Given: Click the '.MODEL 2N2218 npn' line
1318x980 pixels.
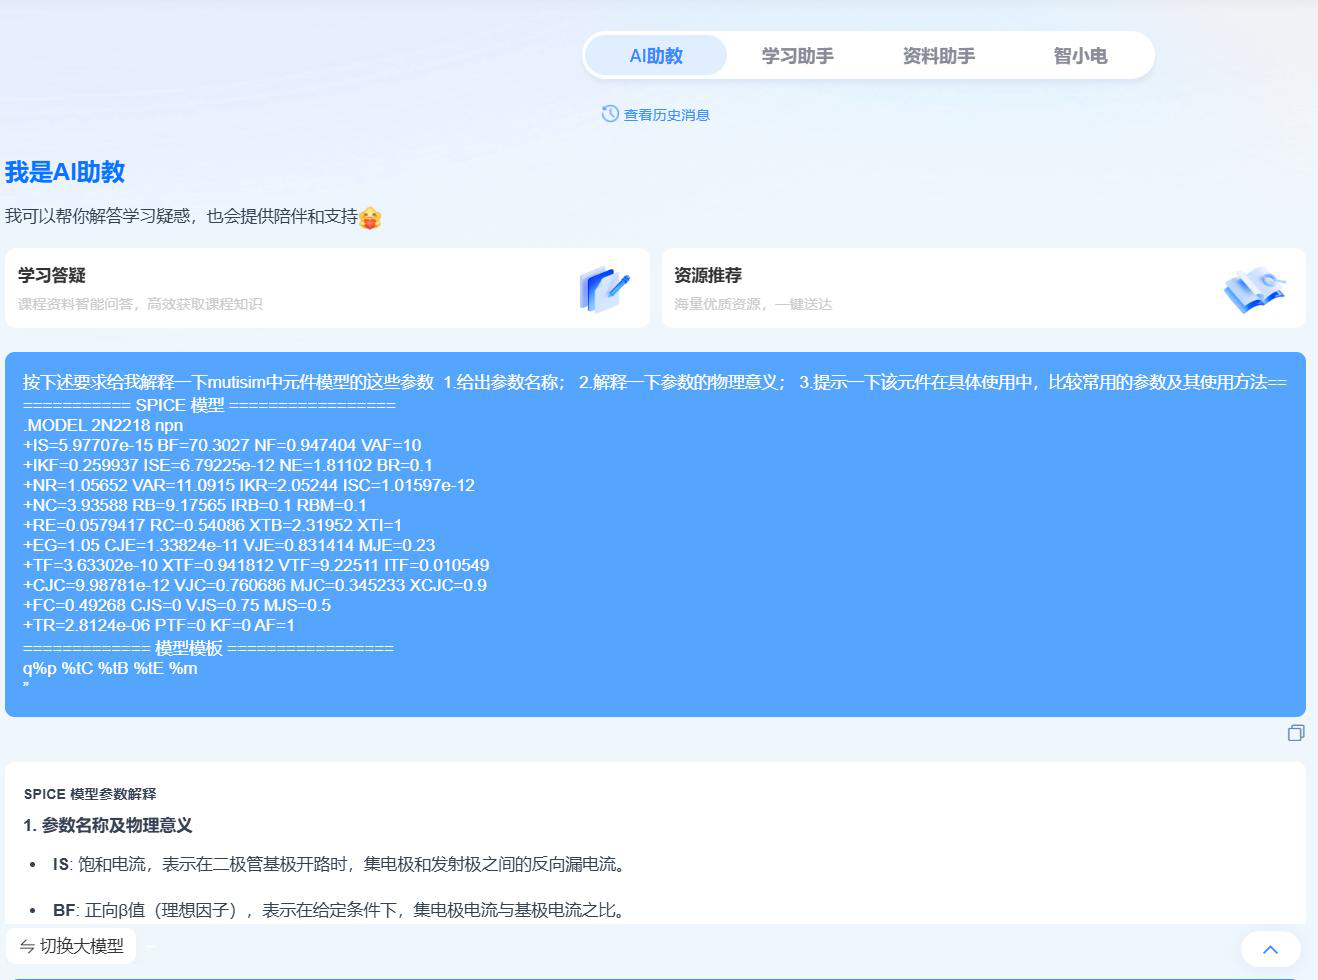Looking at the screenshot, I should [x=103, y=425].
